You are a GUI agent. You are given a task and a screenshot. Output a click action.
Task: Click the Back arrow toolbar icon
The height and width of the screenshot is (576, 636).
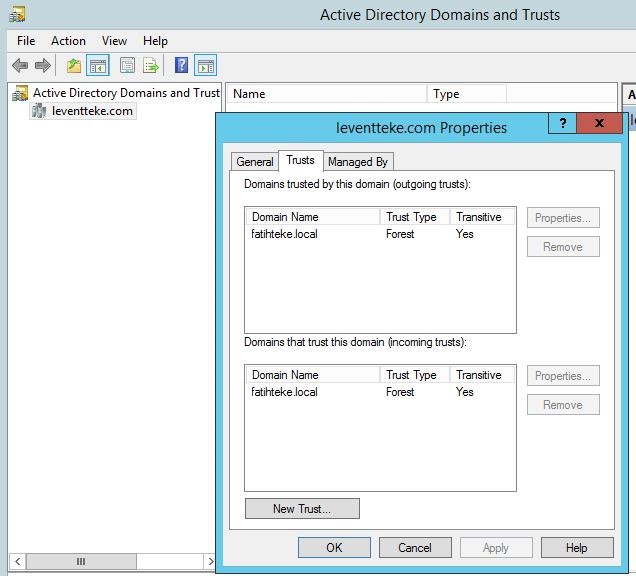click(x=20, y=65)
